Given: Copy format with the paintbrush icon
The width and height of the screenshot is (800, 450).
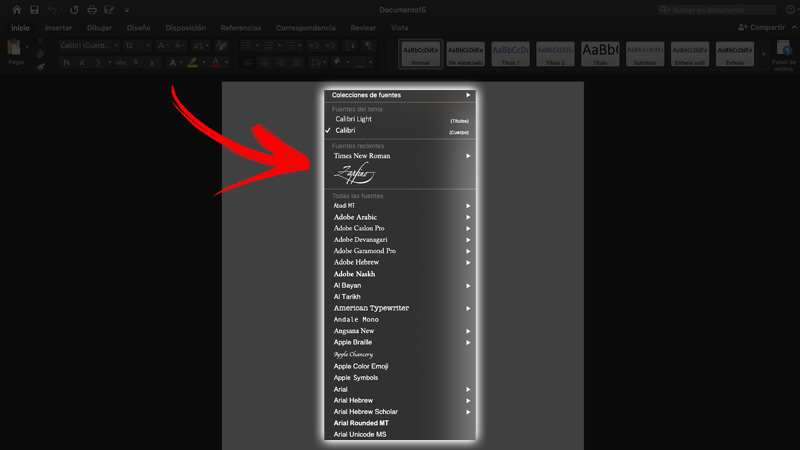Looking at the screenshot, I should (x=40, y=66).
